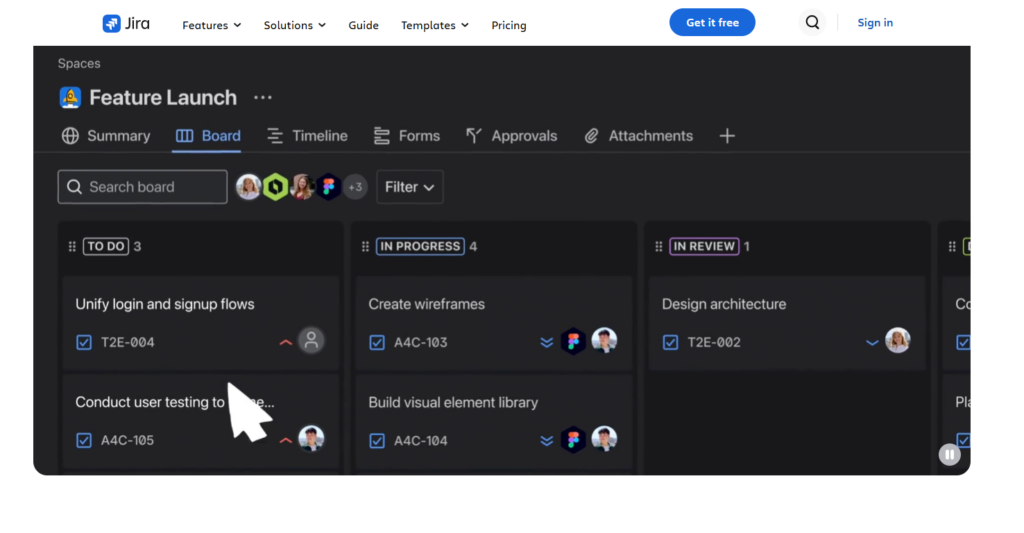
Task: Click the Figma icon on A4C-104 card
Action: click(573, 440)
